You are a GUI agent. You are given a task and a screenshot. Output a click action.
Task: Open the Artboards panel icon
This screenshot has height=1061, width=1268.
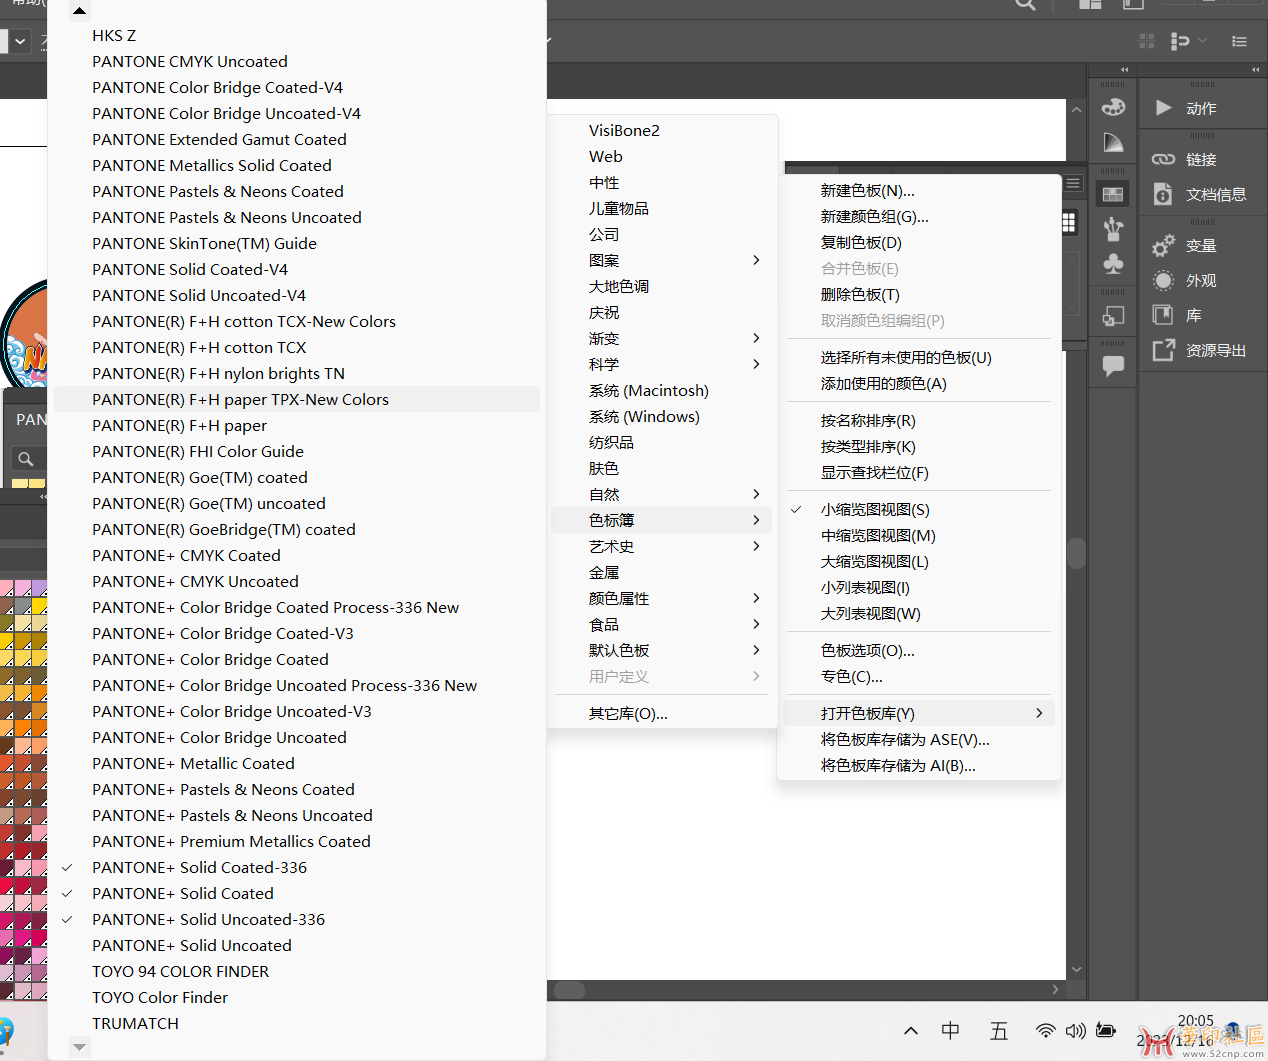[1113, 316]
